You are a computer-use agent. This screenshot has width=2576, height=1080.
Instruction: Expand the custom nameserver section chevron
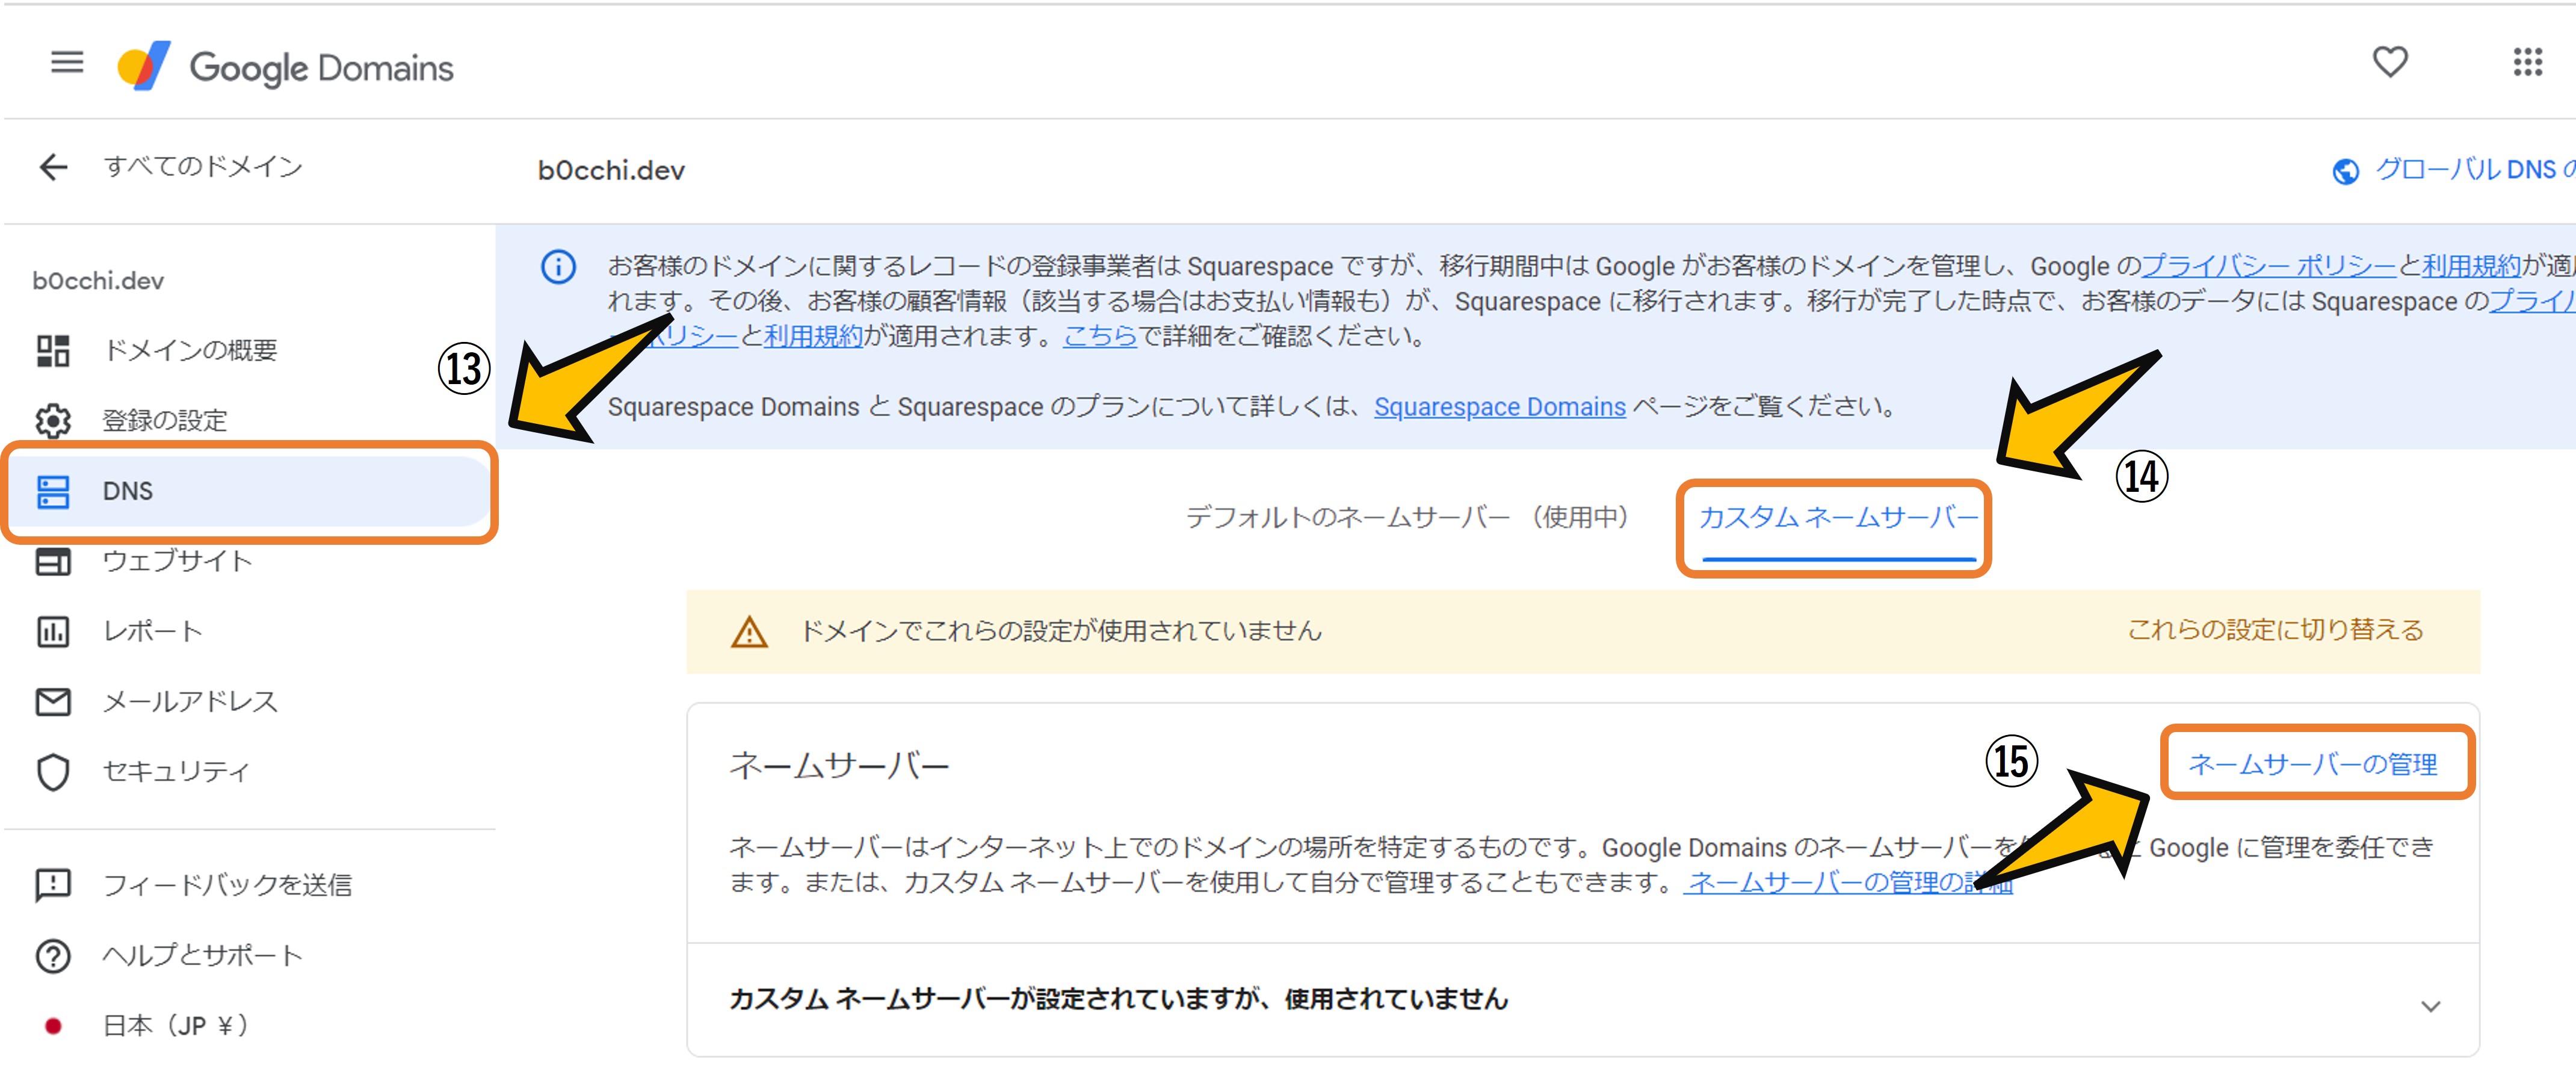2431,1006
